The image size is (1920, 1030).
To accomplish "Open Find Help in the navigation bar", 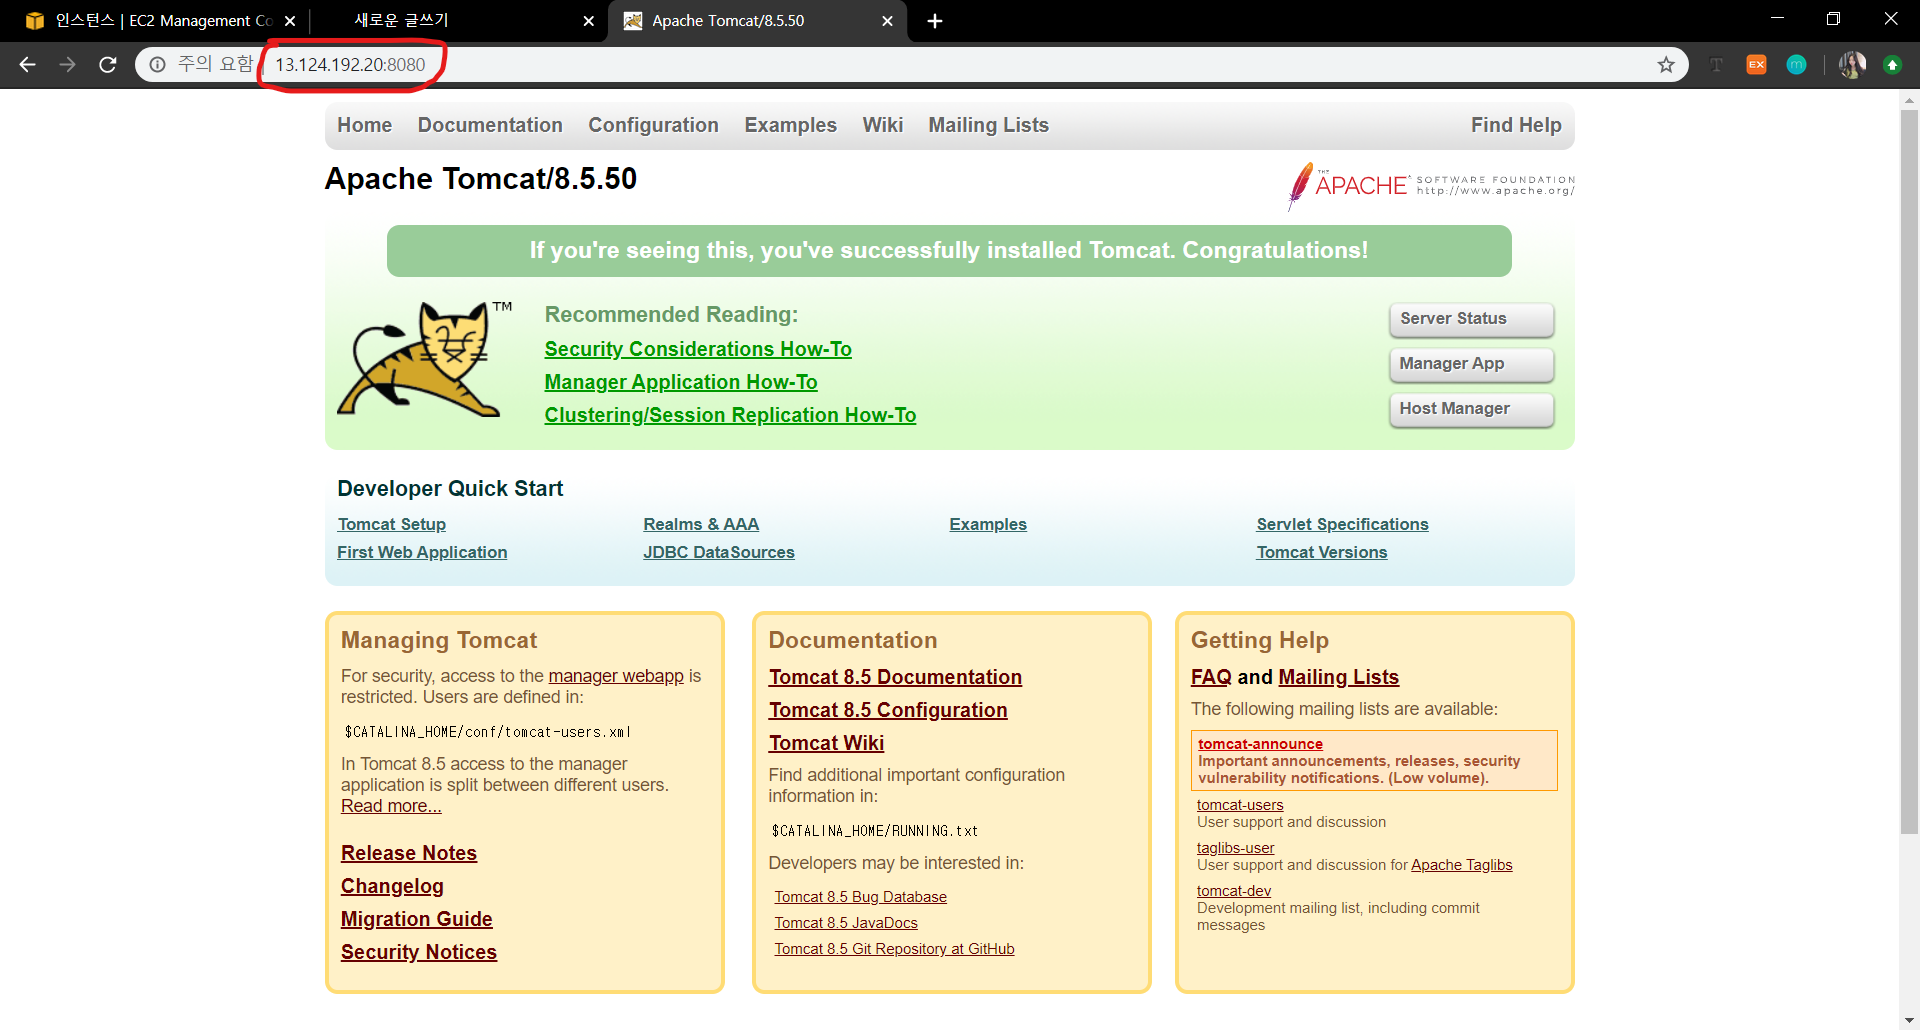I will coord(1516,125).
